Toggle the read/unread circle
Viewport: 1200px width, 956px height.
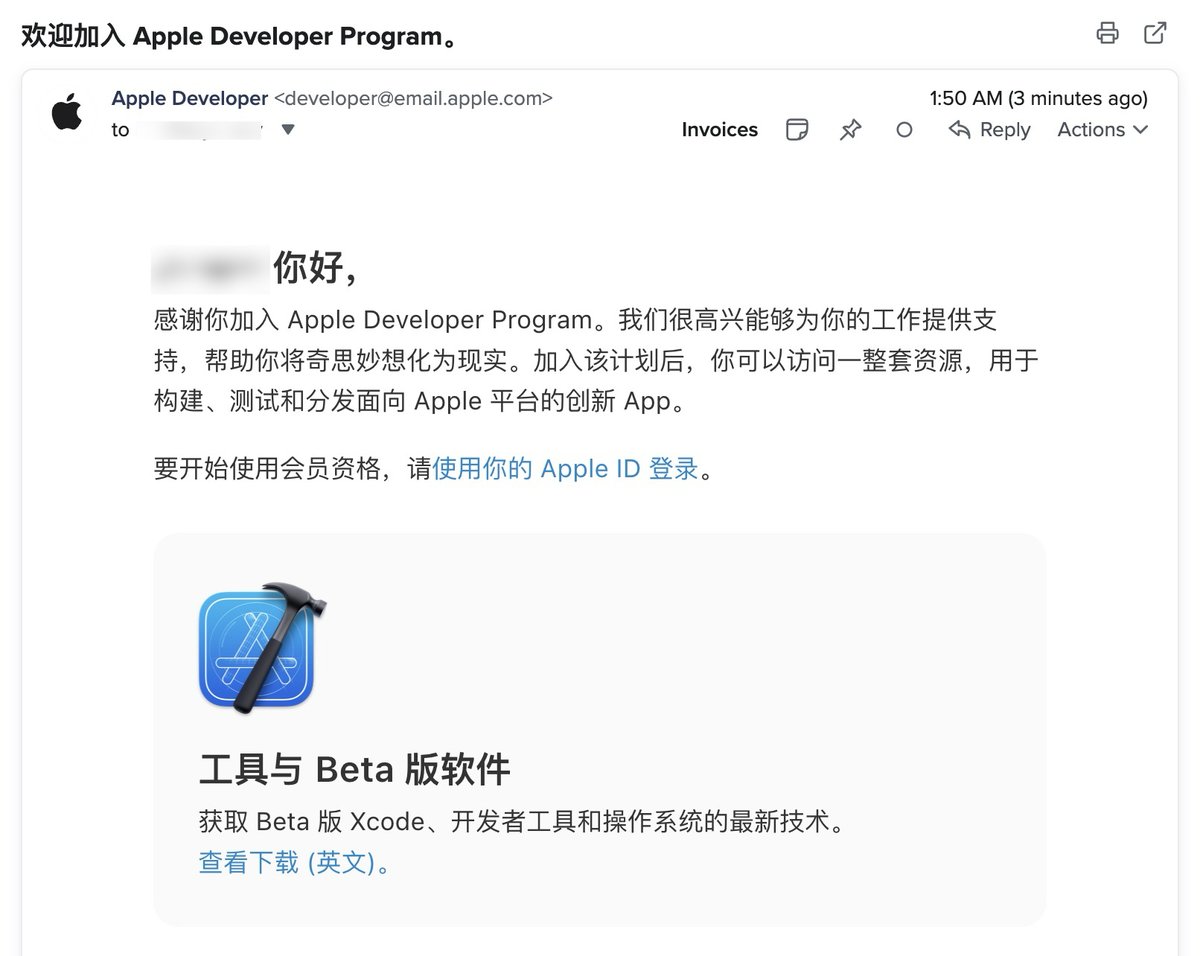pyautogui.click(x=904, y=130)
